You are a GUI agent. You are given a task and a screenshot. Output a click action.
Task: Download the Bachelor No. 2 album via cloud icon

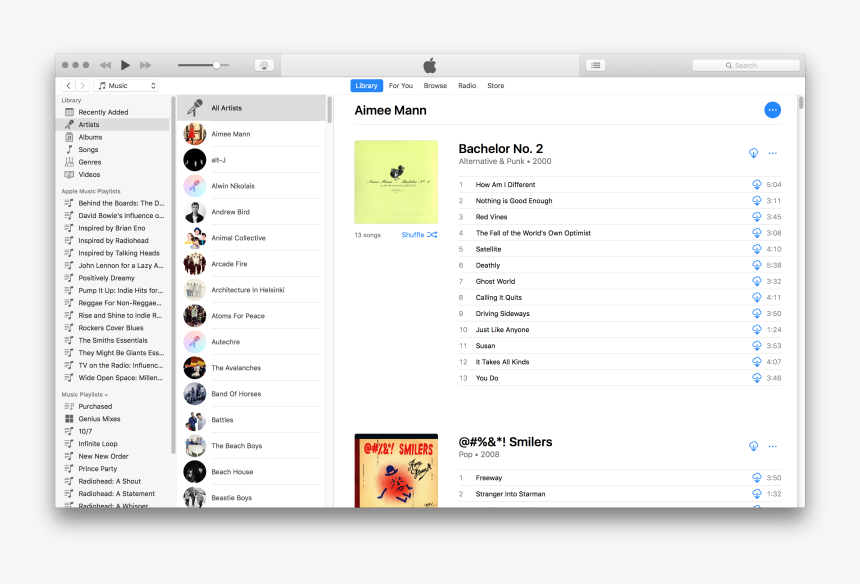[x=753, y=151]
